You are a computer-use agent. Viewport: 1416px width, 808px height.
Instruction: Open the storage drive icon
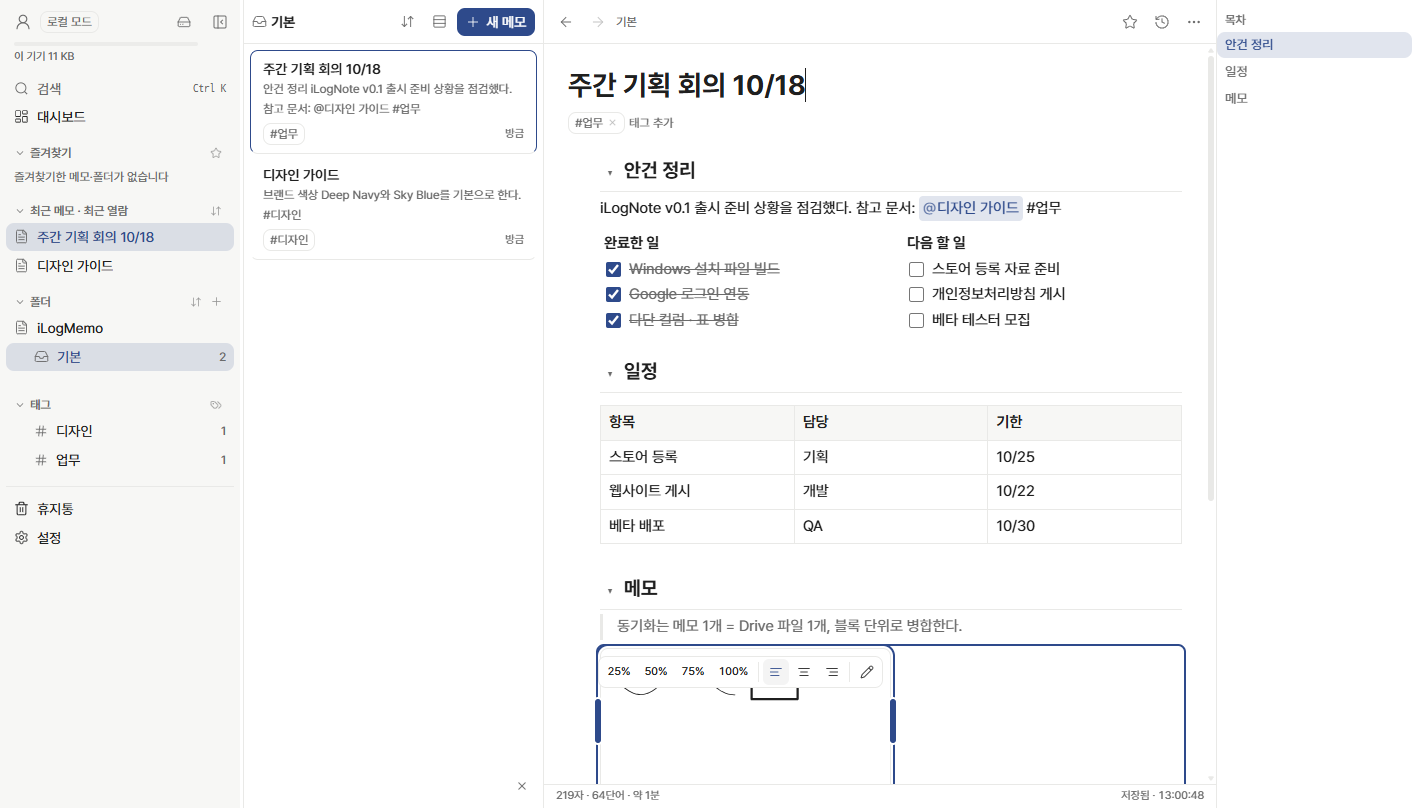184,21
